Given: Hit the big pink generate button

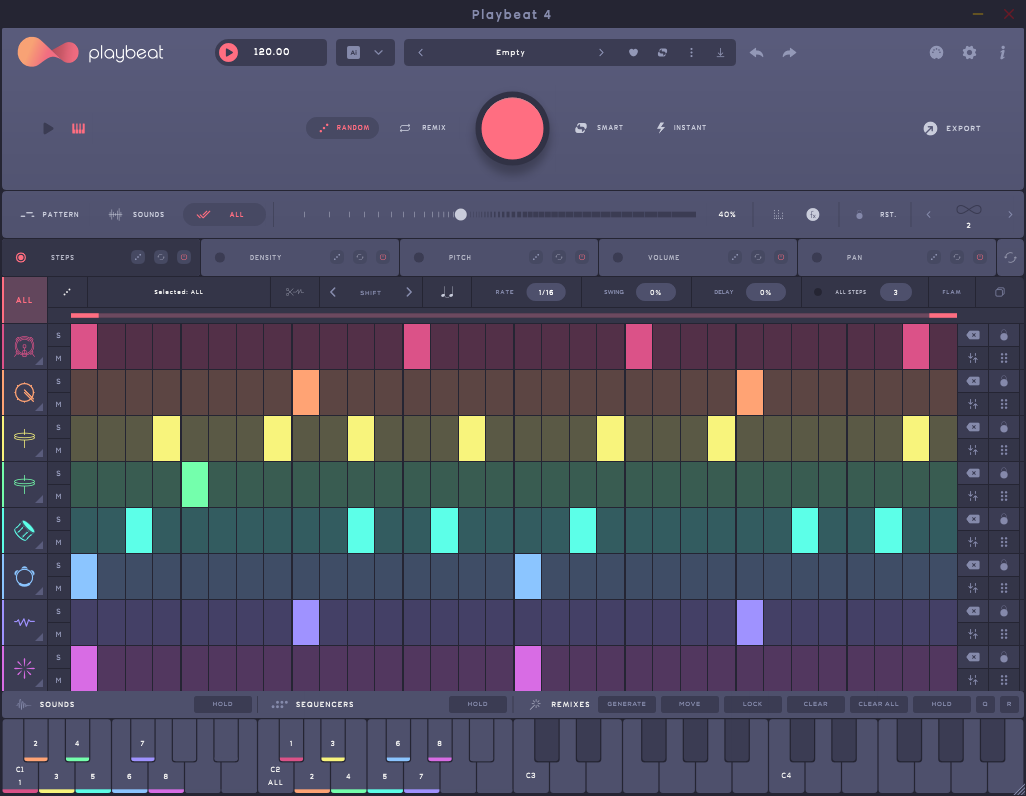Looking at the screenshot, I should click(x=512, y=128).
